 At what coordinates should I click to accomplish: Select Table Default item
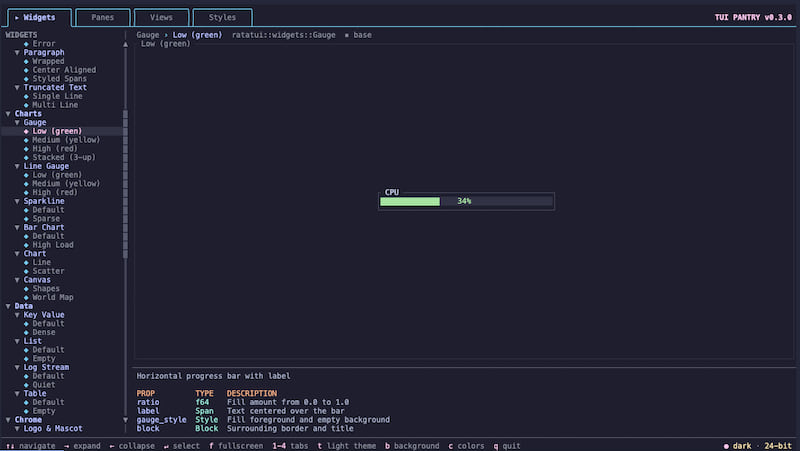[x=48, y=403]
